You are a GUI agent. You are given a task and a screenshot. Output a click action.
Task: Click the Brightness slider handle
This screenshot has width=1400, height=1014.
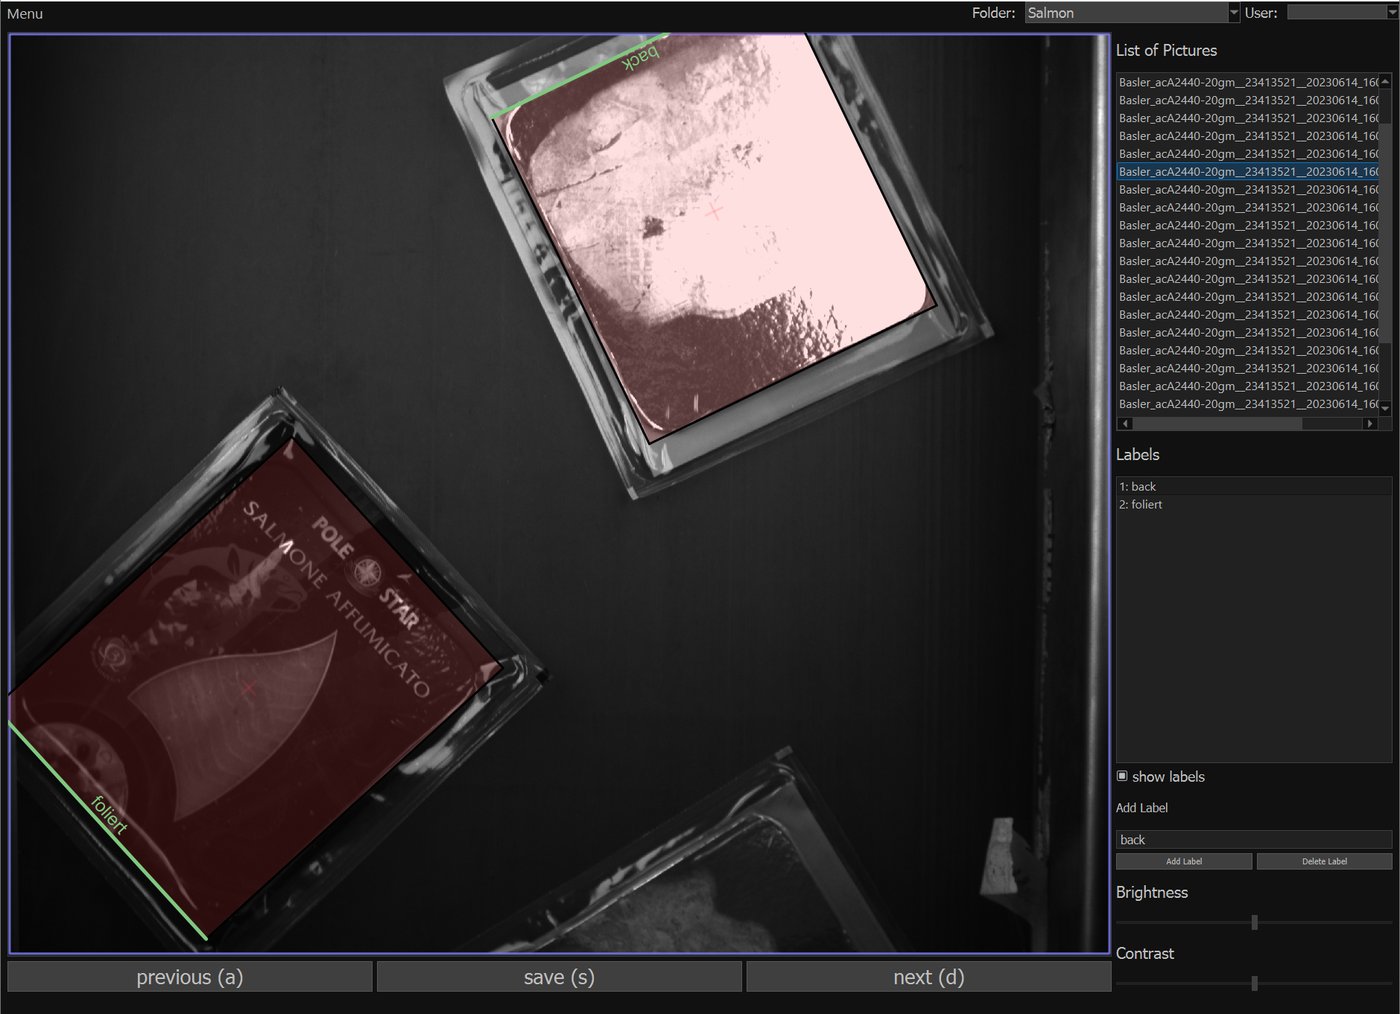pos(1254,923)
